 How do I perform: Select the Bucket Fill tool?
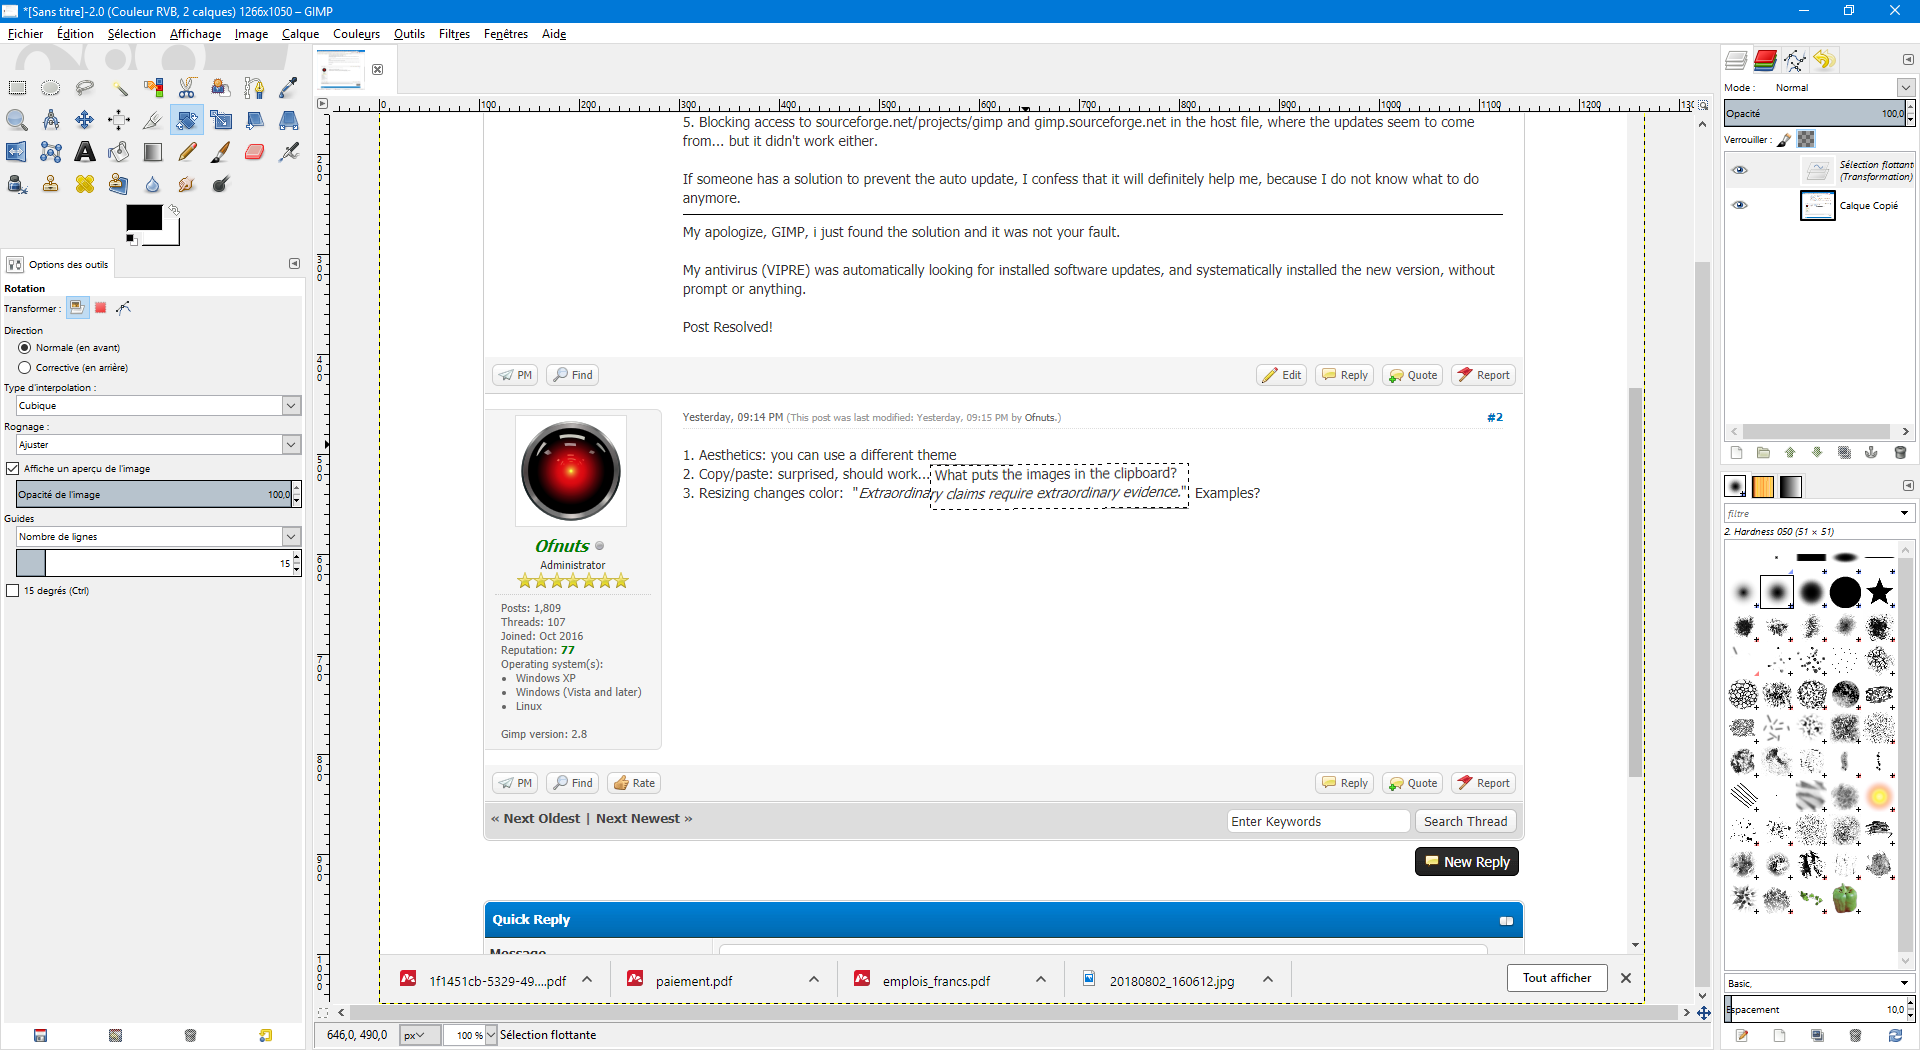pyautogui.click(x=119, y=152)
